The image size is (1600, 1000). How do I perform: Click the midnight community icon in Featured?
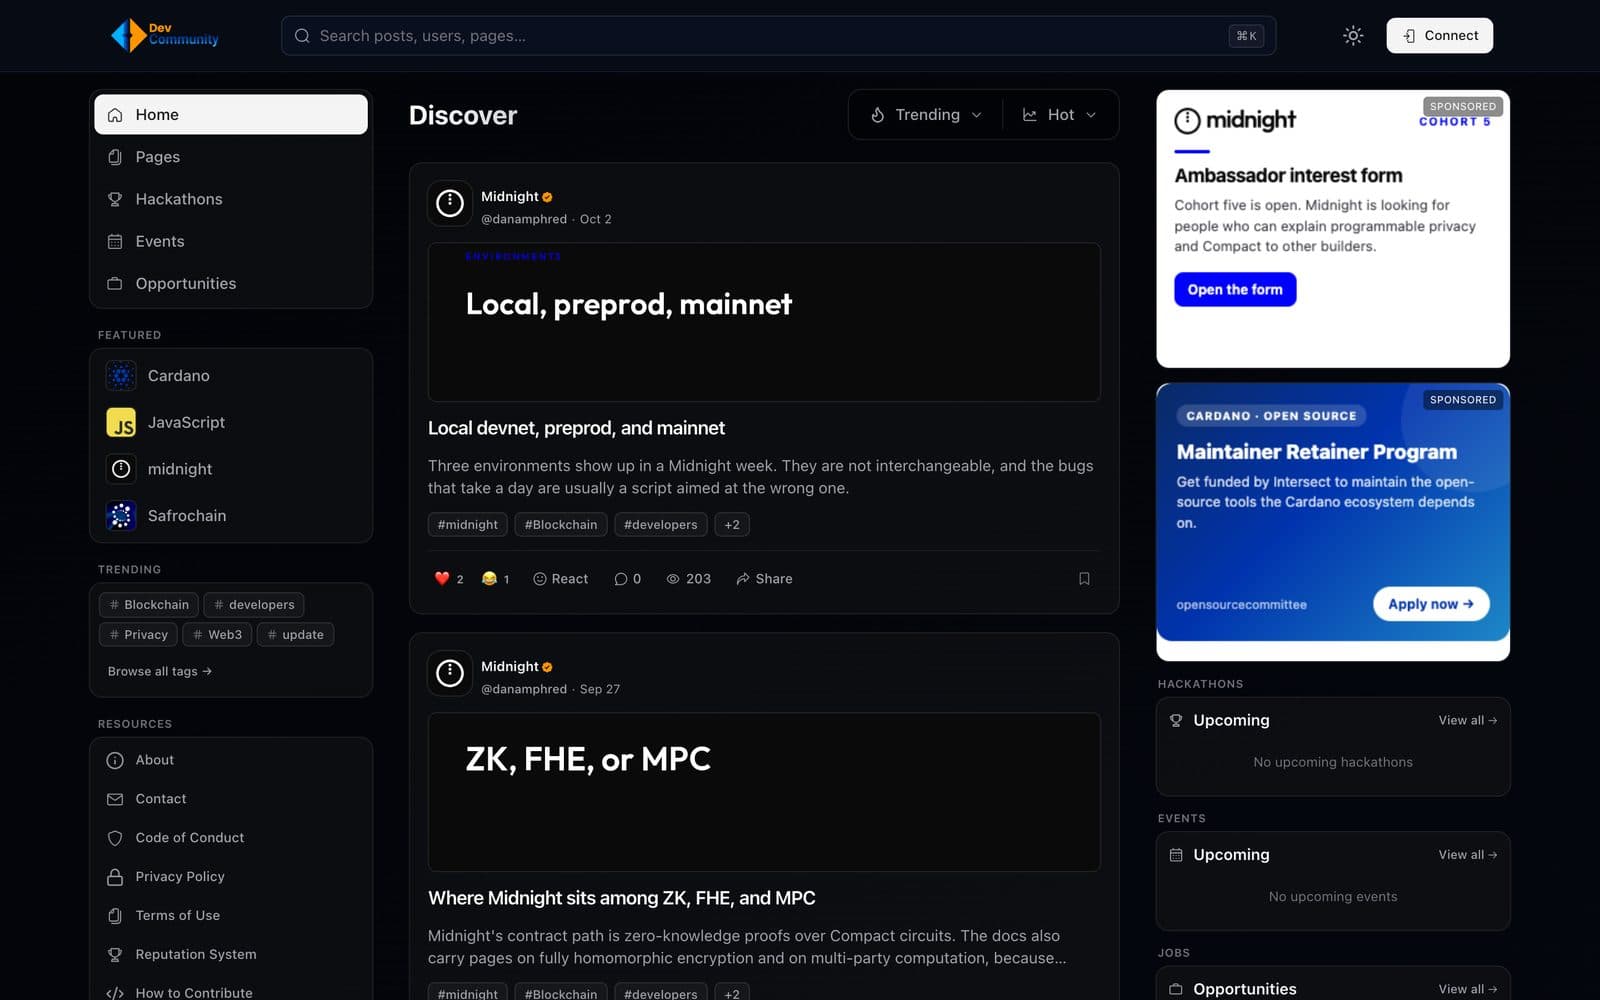(x=121, y=469)
